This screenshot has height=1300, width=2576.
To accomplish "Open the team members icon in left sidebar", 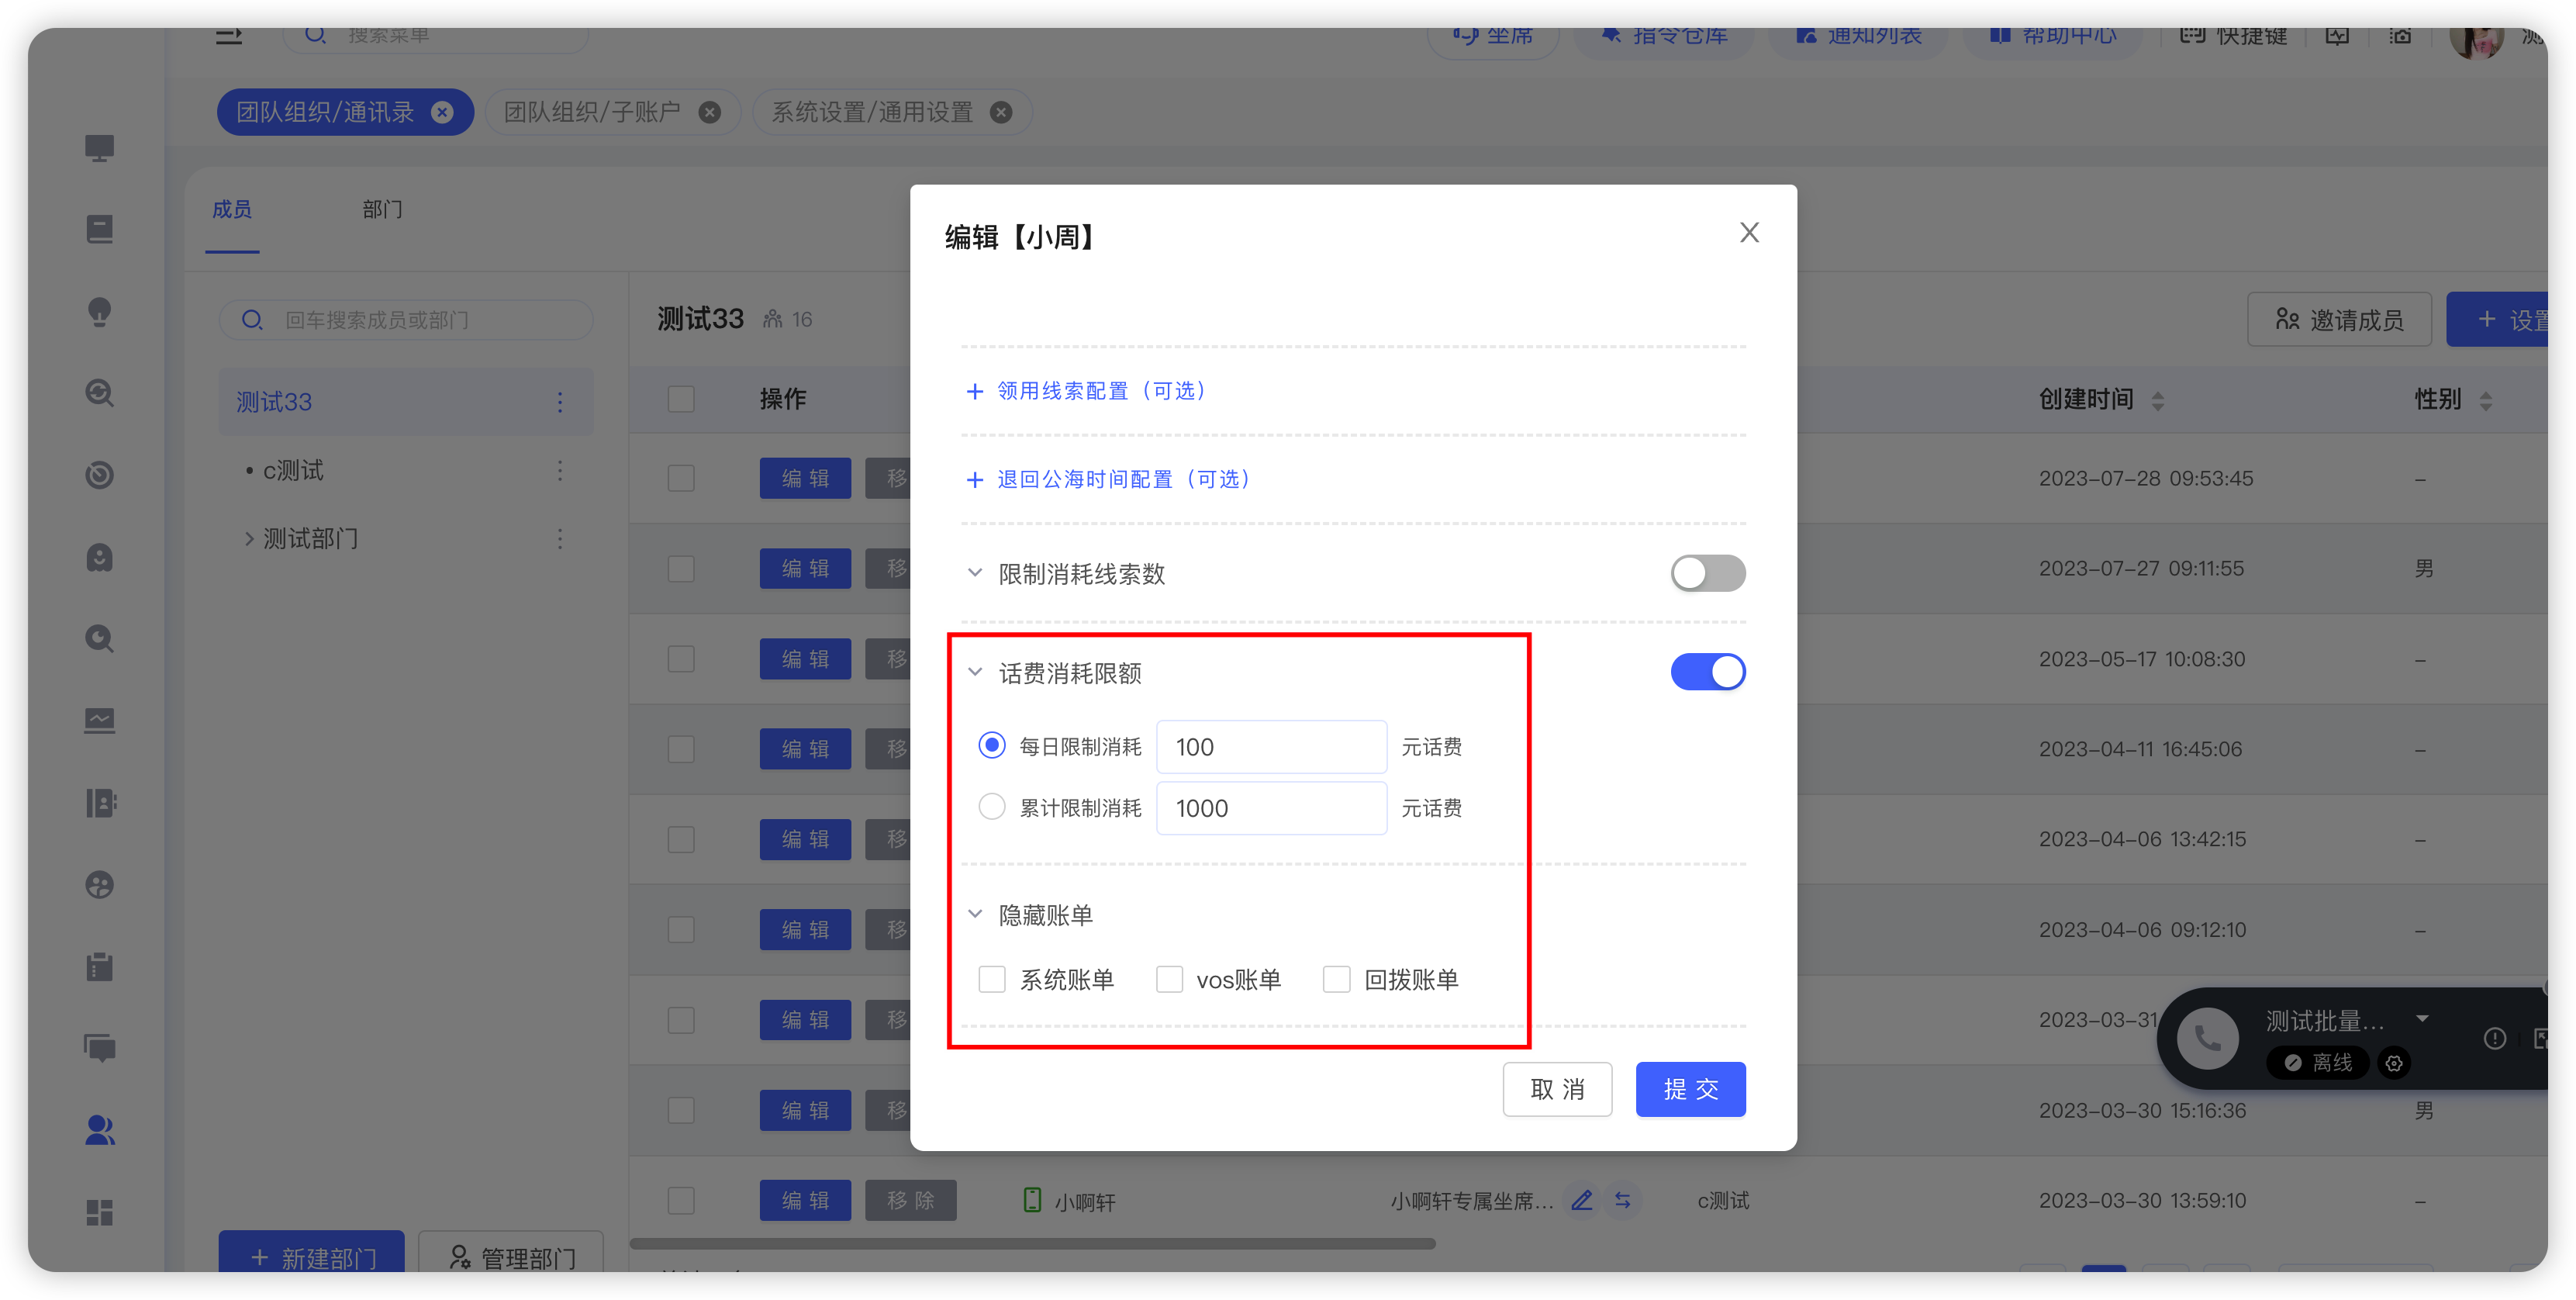I will pyautogui.click(x=99, y=1130).
